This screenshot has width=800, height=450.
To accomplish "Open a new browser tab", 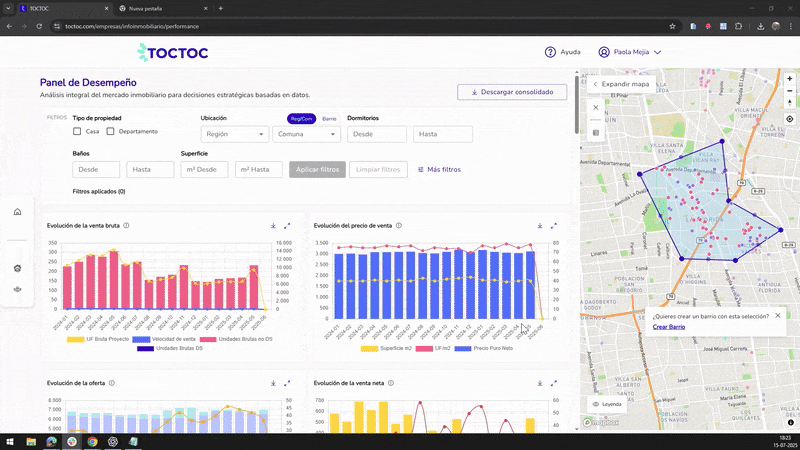I will tap(220, 9).
